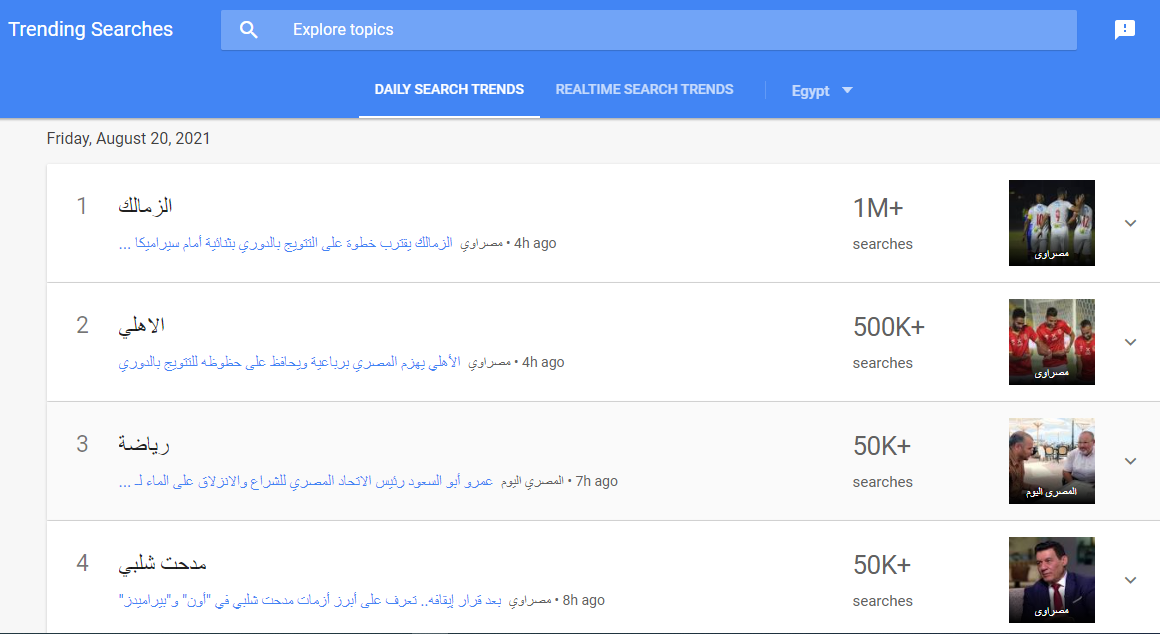Screen dimensions: 1160x634
Task: Expand the first trend الزمالك row
Action: (1130, 223)
